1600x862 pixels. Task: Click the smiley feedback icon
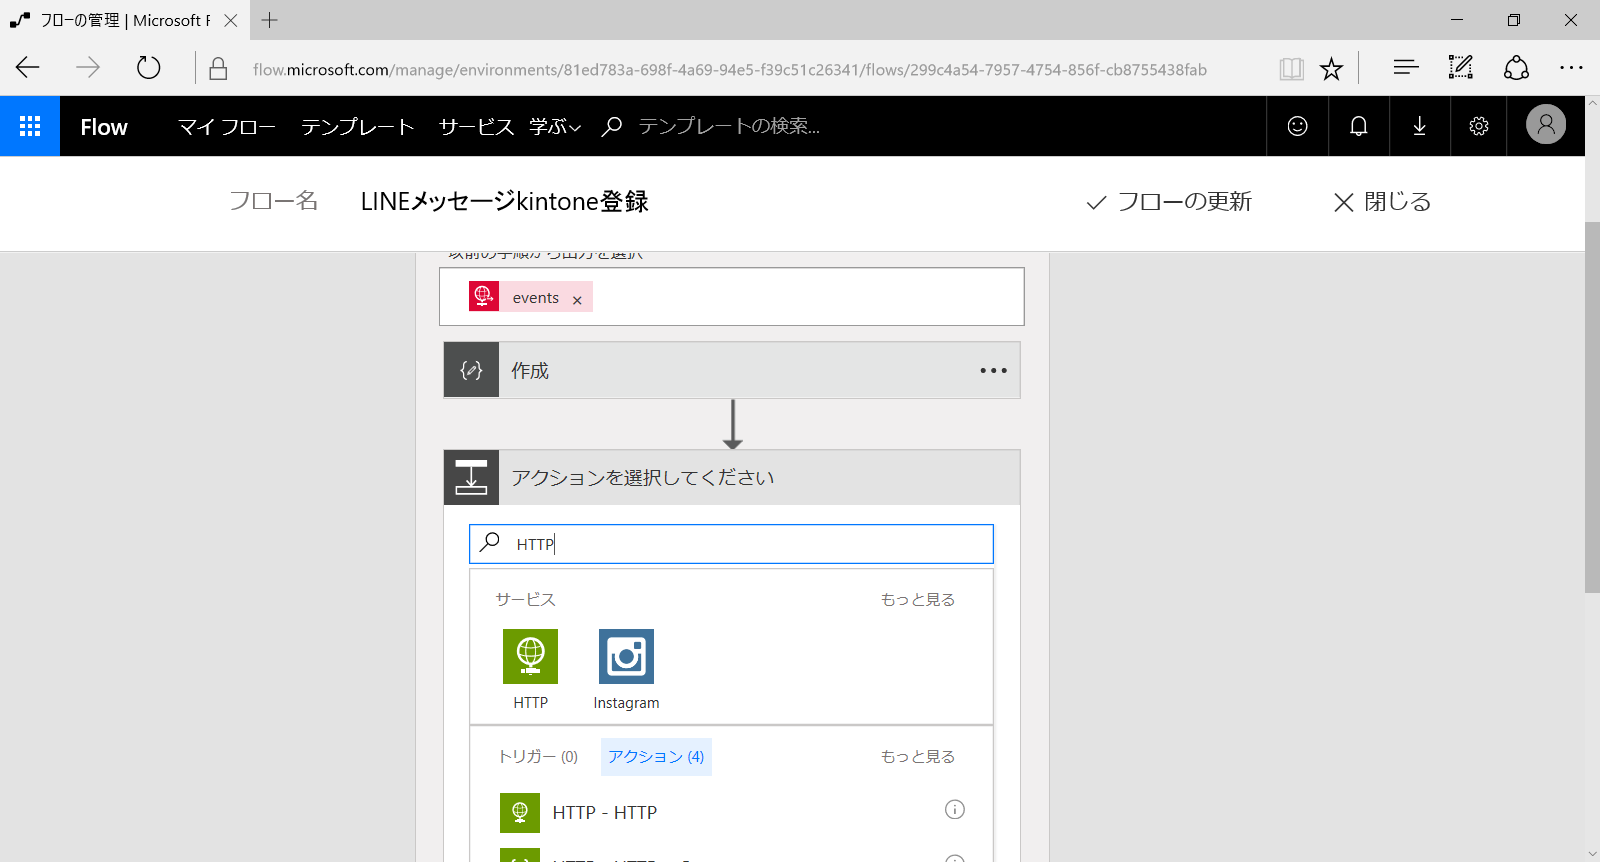click(1297, 126)
